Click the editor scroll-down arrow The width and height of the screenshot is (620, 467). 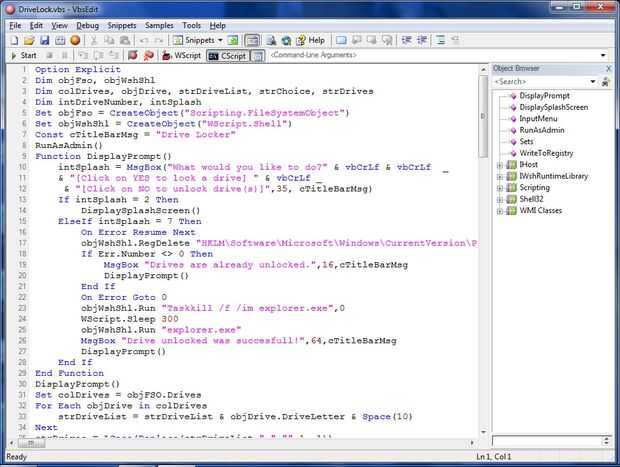[x=483, y=432]
